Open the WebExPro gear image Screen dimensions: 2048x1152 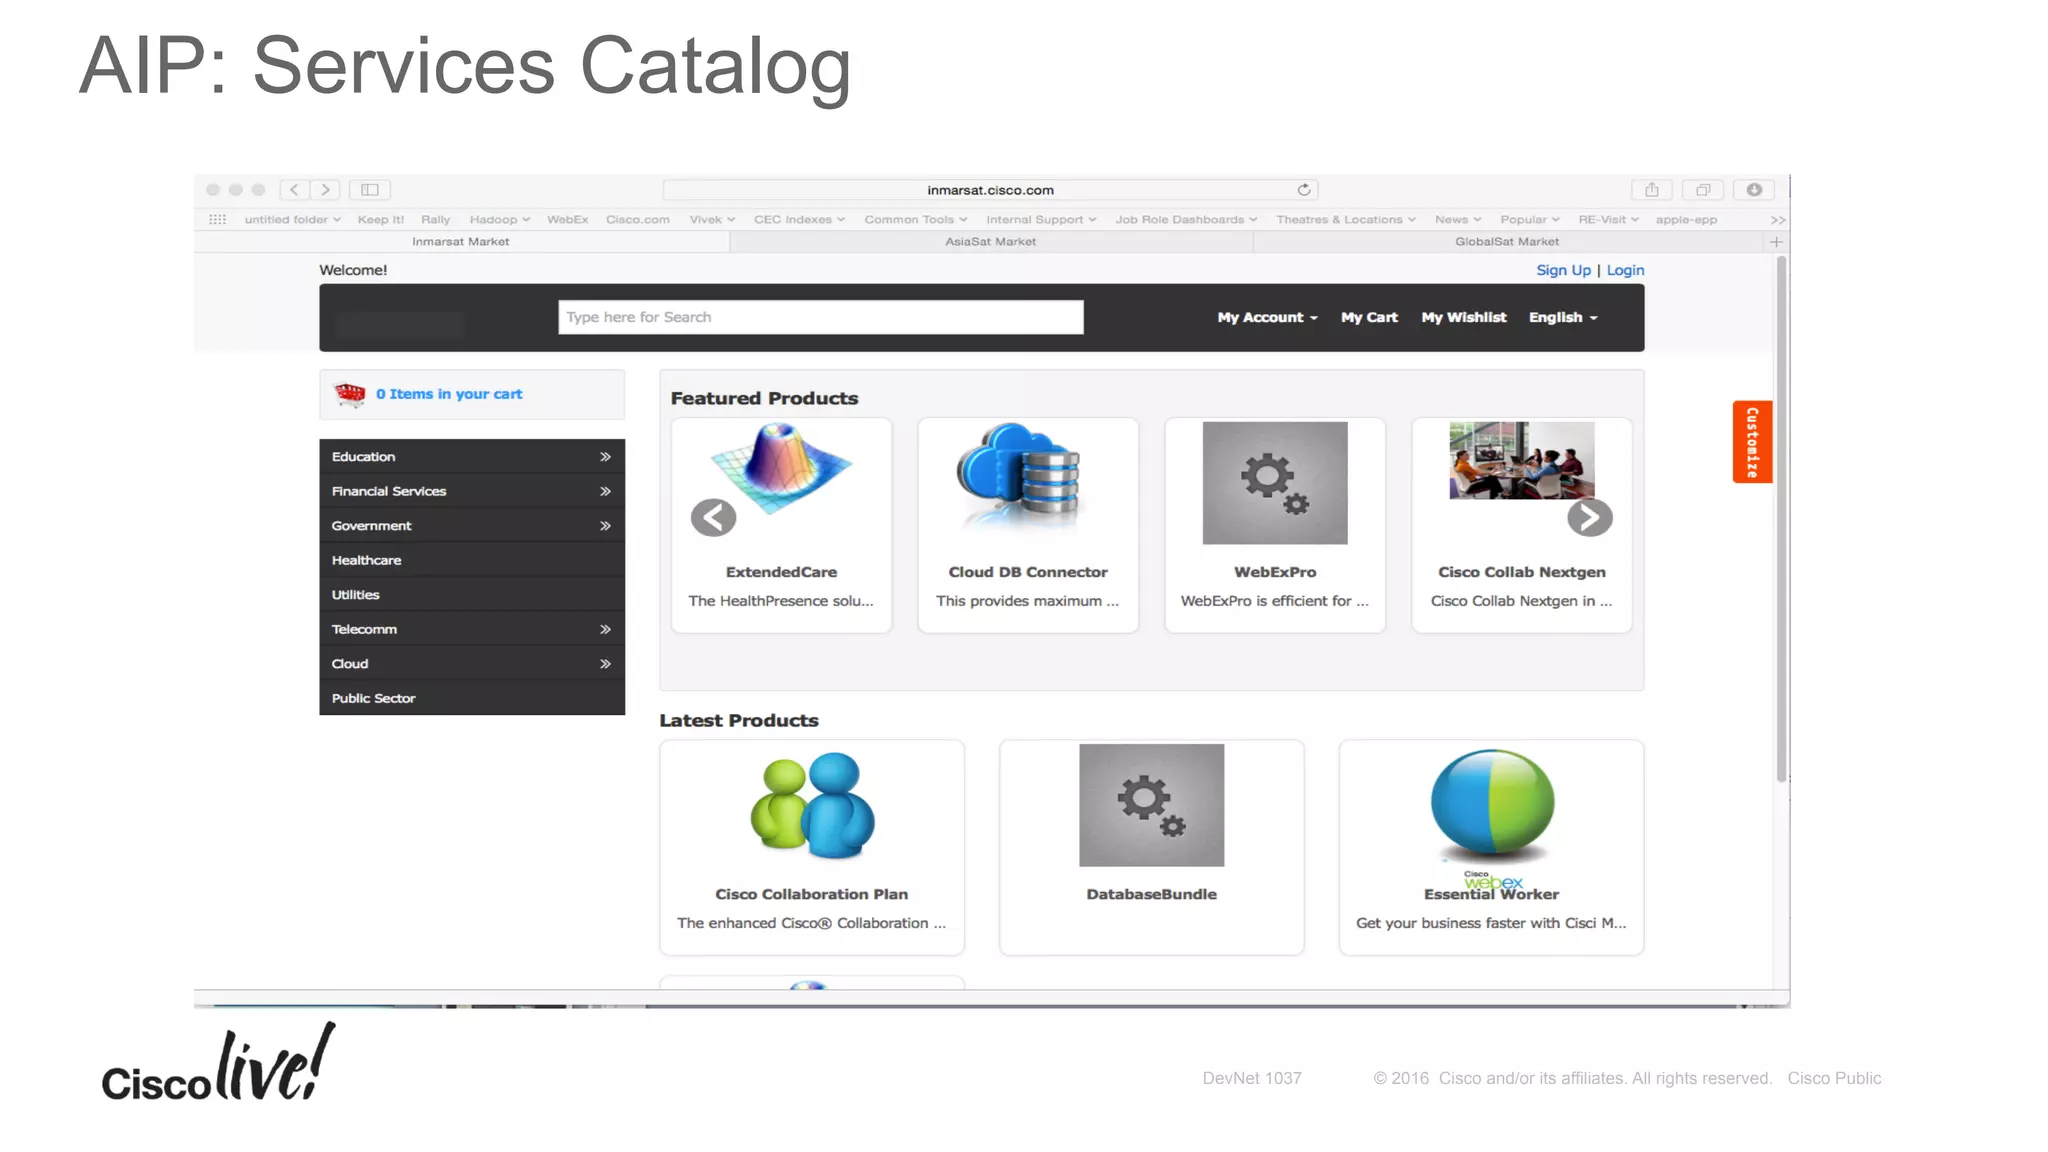tap(1275, 483)
